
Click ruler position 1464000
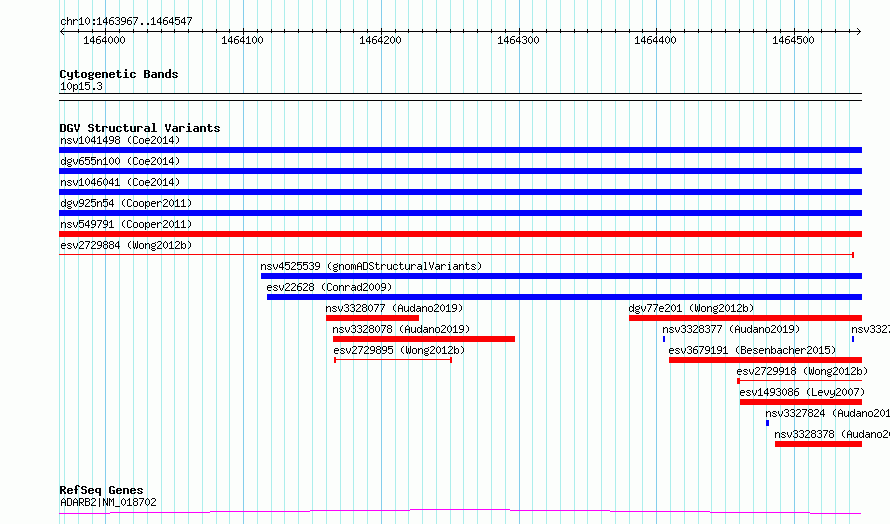pos(104,40)
